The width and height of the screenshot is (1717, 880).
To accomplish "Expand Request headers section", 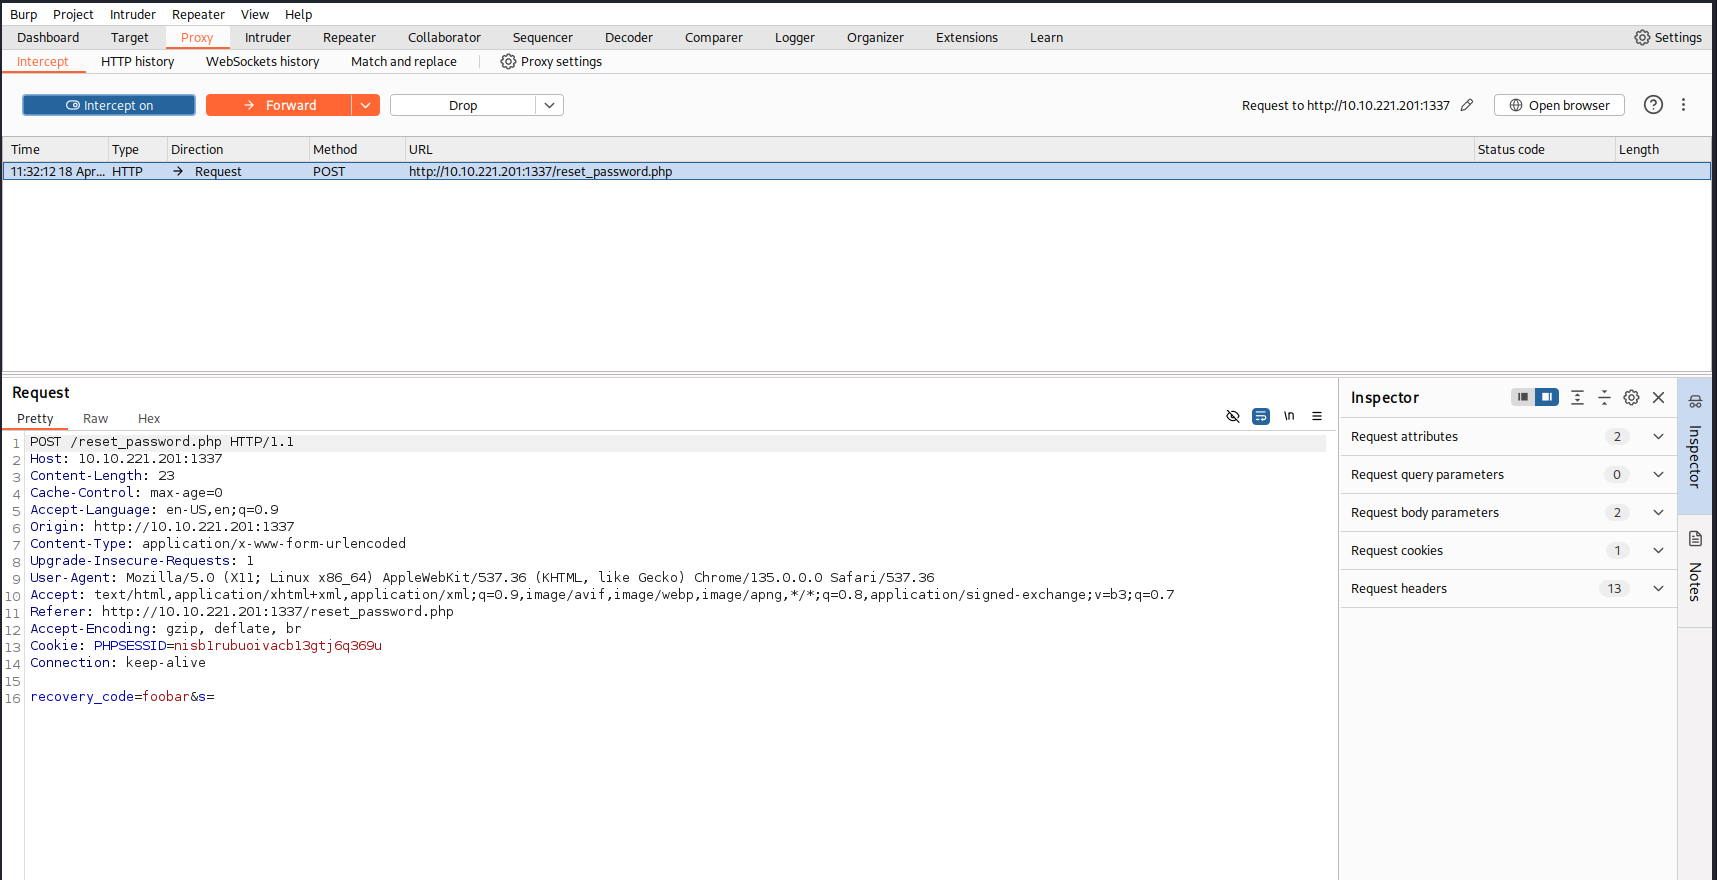I will click(x=1508, y=588).
